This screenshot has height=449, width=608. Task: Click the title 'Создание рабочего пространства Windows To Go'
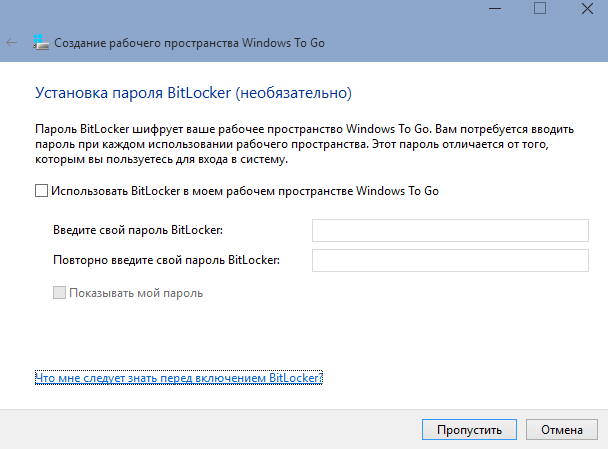click(189, 43)
